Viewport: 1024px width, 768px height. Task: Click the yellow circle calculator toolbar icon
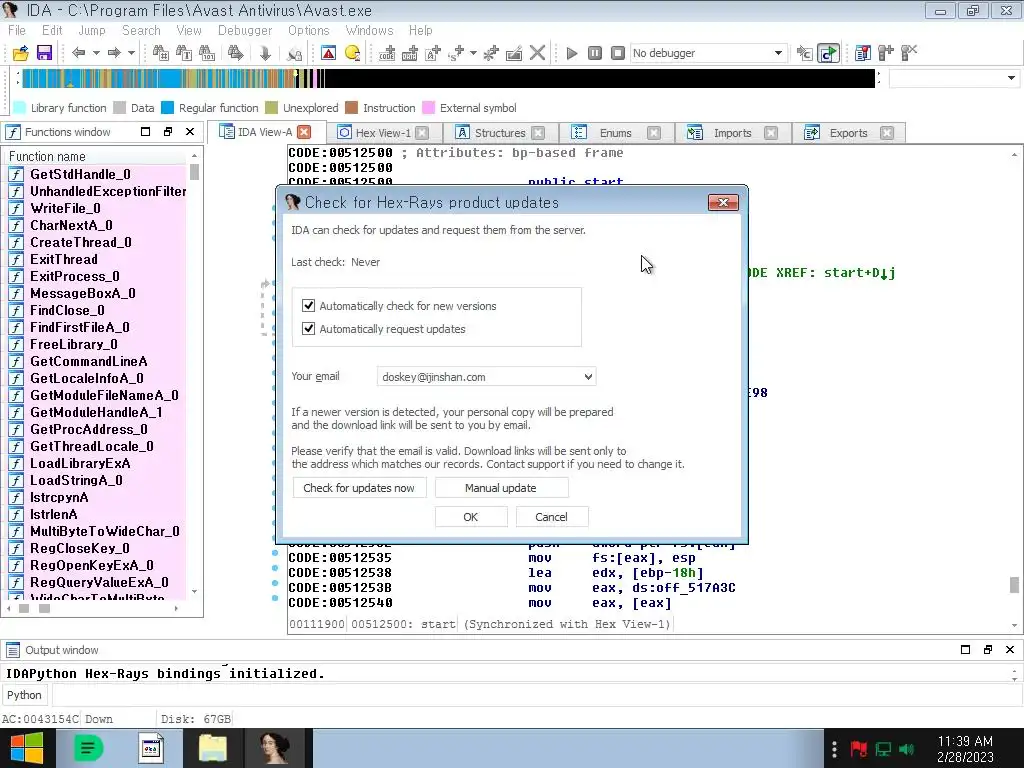pos(353,53)
